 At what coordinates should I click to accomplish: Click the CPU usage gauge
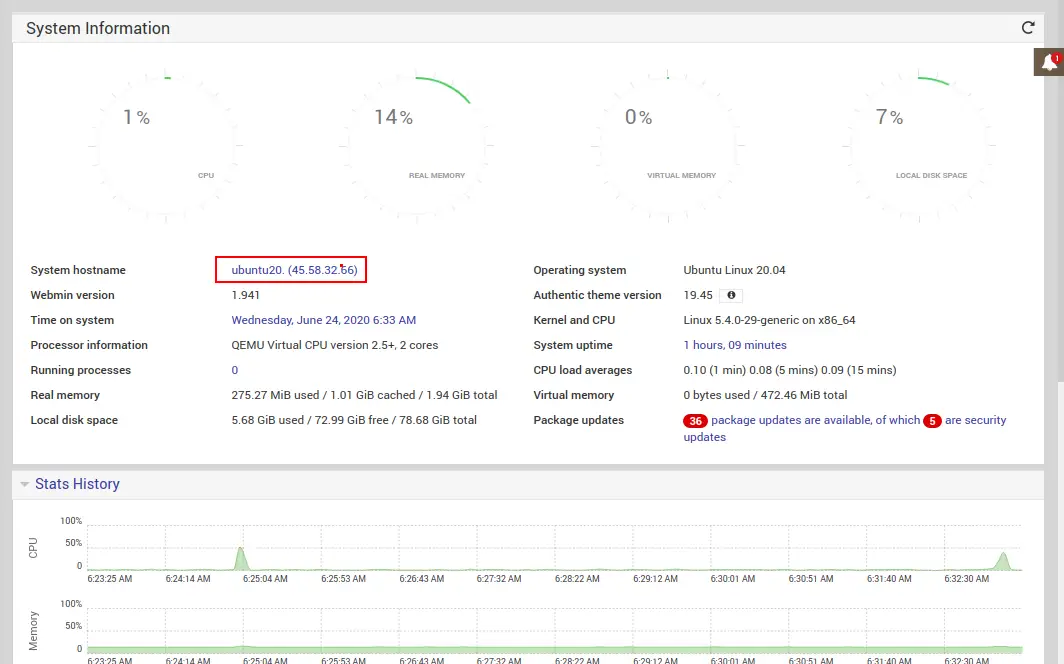(166, 145)
